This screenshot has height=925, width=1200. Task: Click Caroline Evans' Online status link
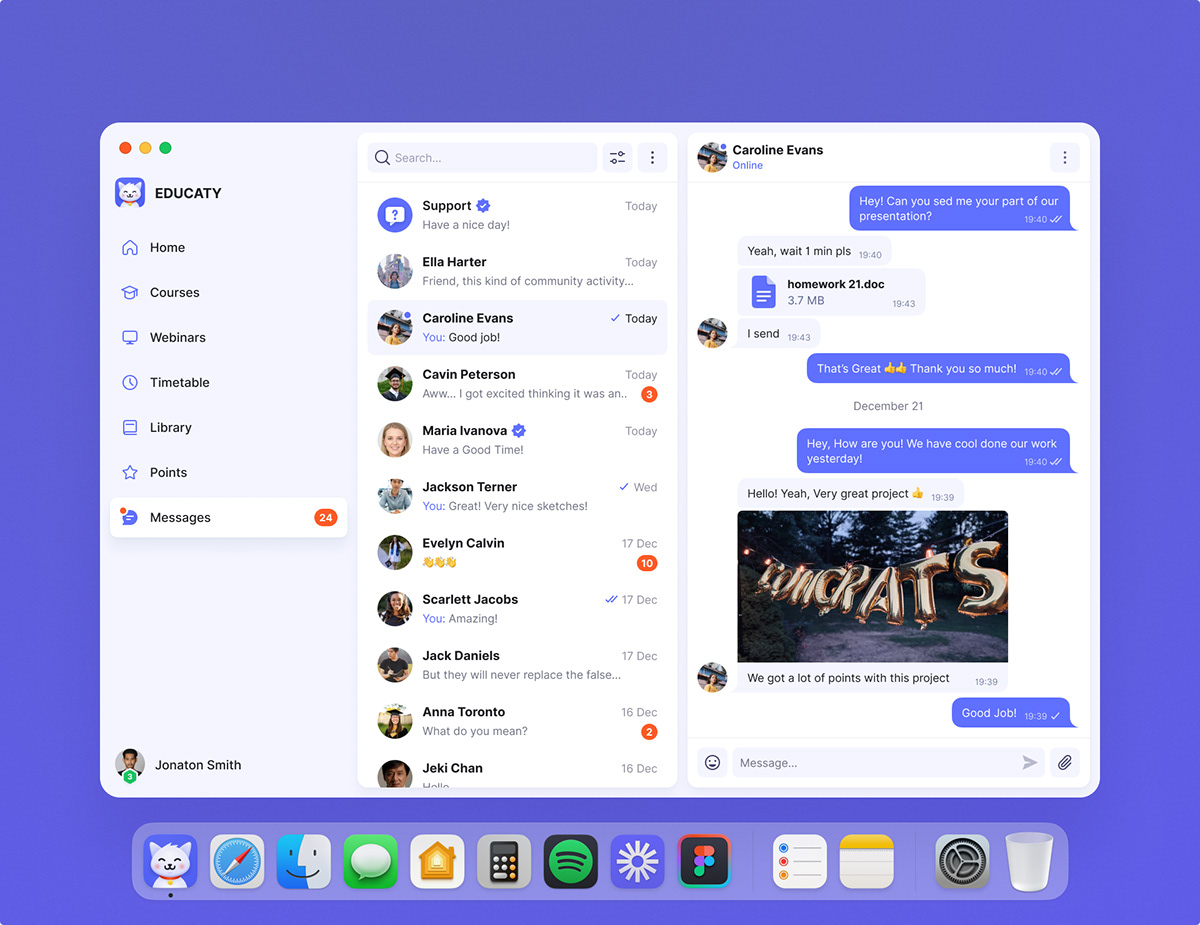coord(746,166)
